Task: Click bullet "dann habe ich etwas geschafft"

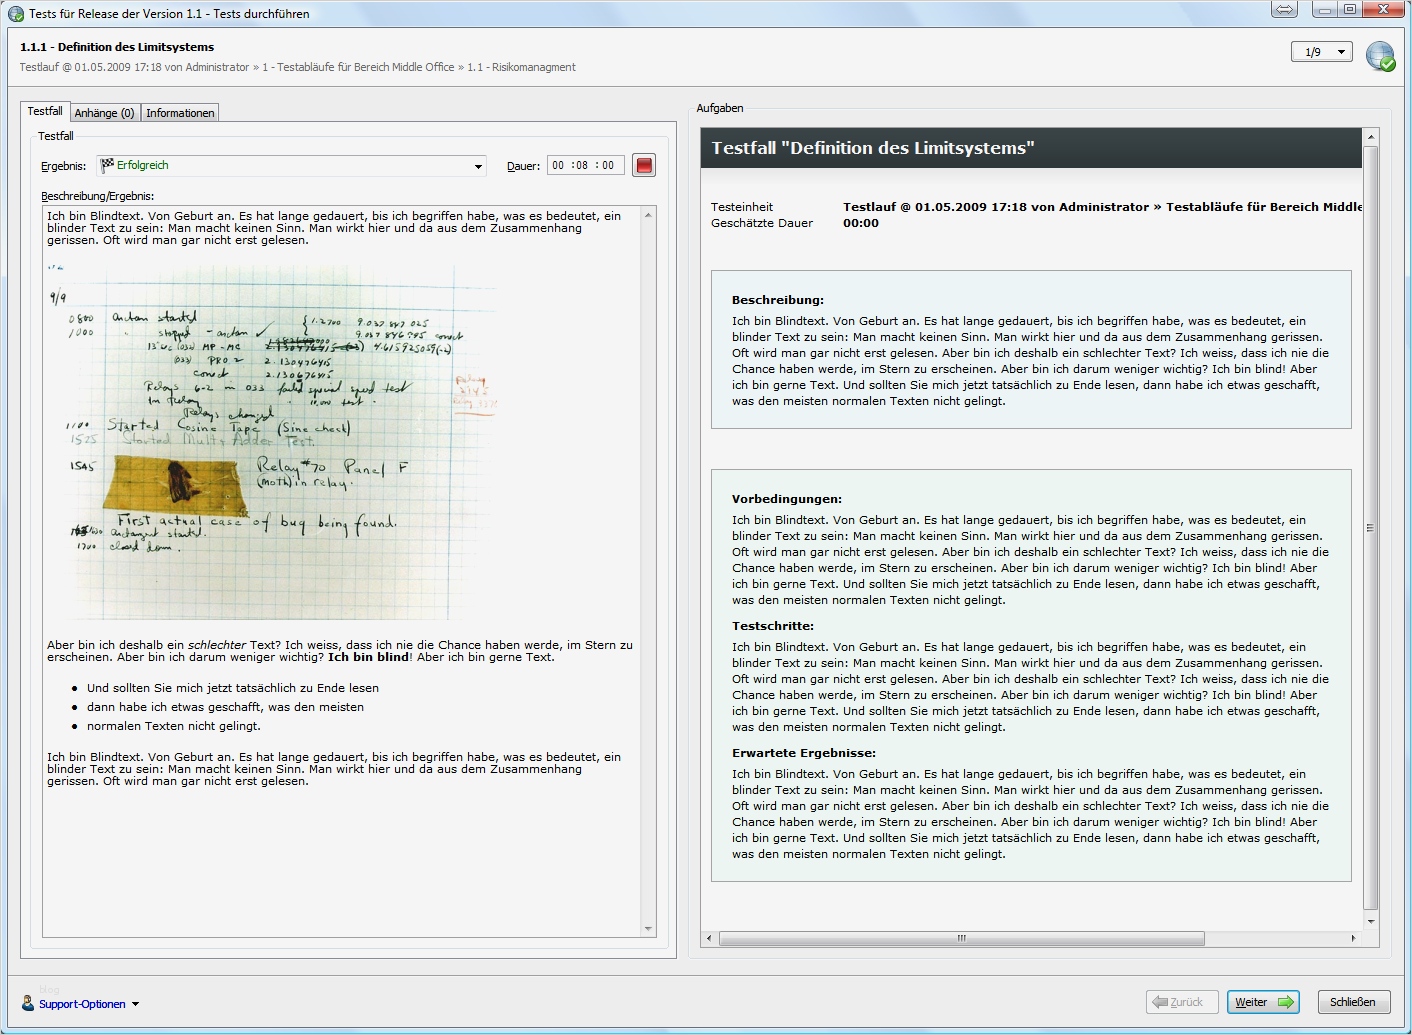Action: [225, 707]
